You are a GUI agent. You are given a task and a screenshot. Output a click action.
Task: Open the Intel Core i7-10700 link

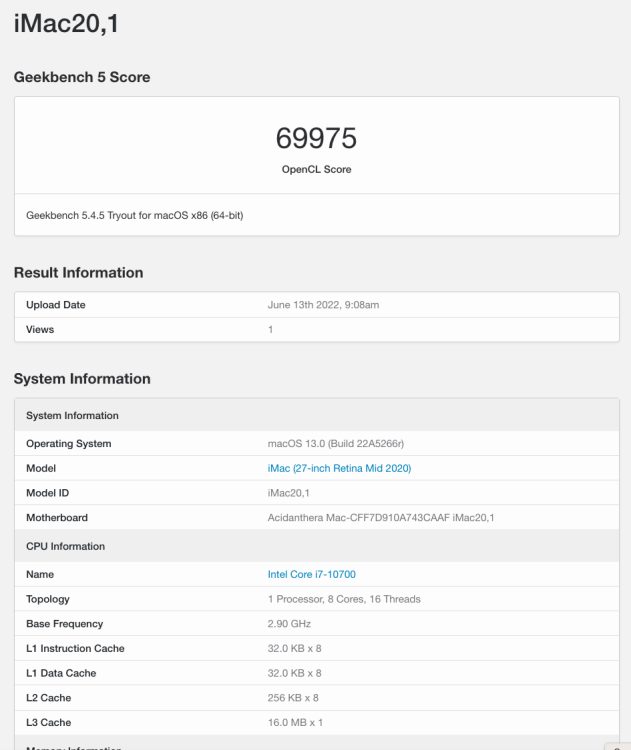coord(311,574)
